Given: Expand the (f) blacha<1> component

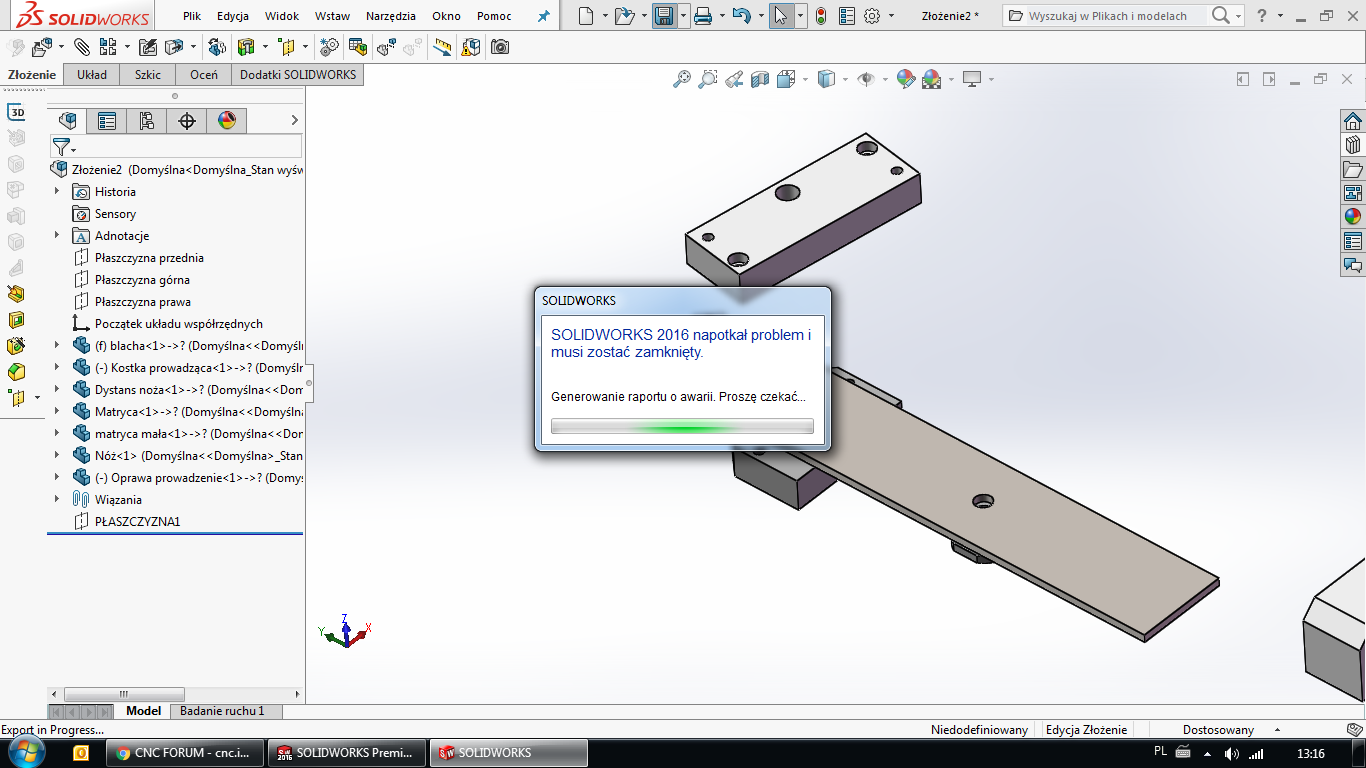Looking at the screenshot, I should coord(57,345).
